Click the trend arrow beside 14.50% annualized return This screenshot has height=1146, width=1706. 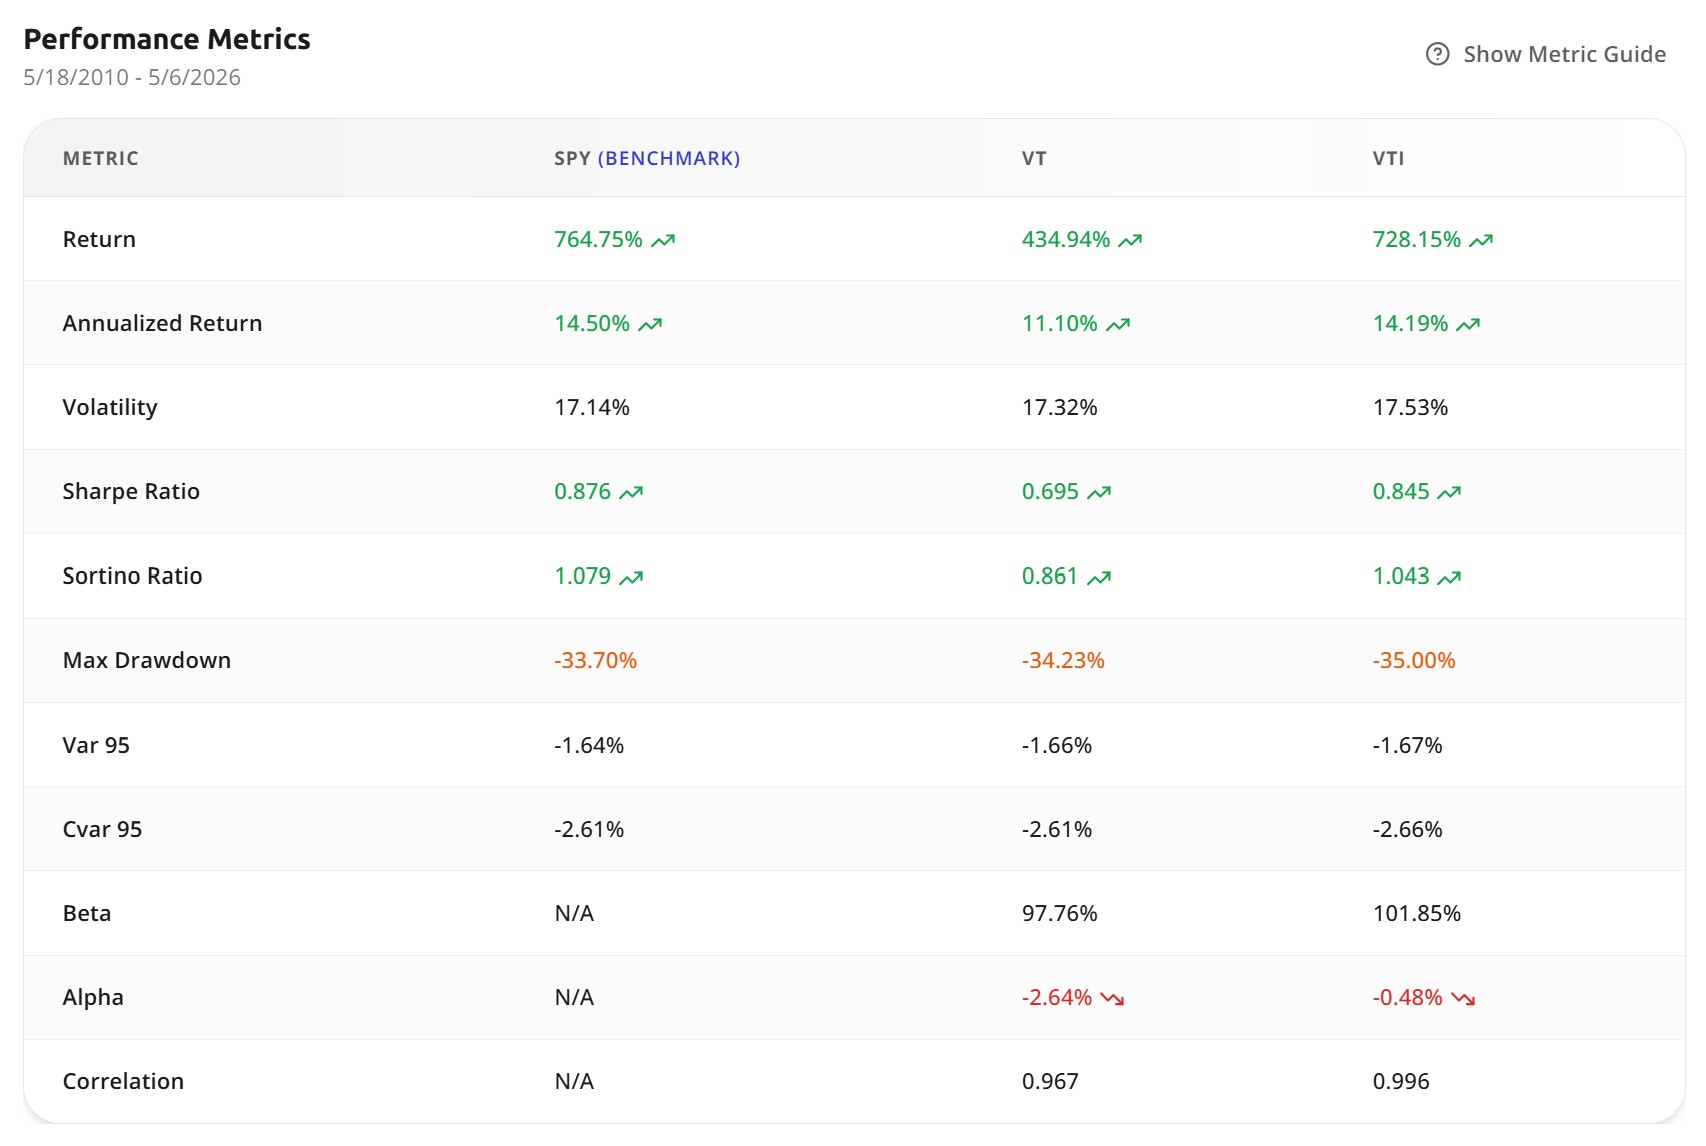(650, 324)
